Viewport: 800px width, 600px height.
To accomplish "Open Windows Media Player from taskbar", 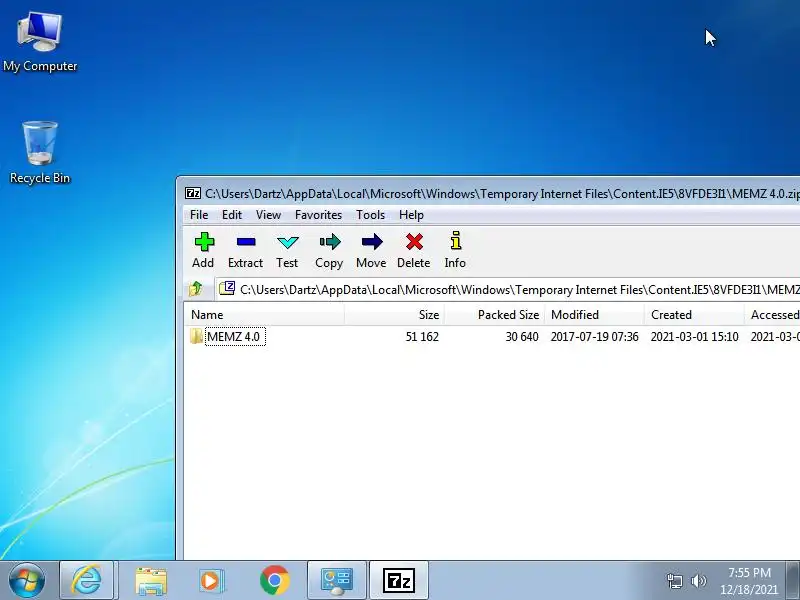I will pyautogui.click(x=211, y=581).
